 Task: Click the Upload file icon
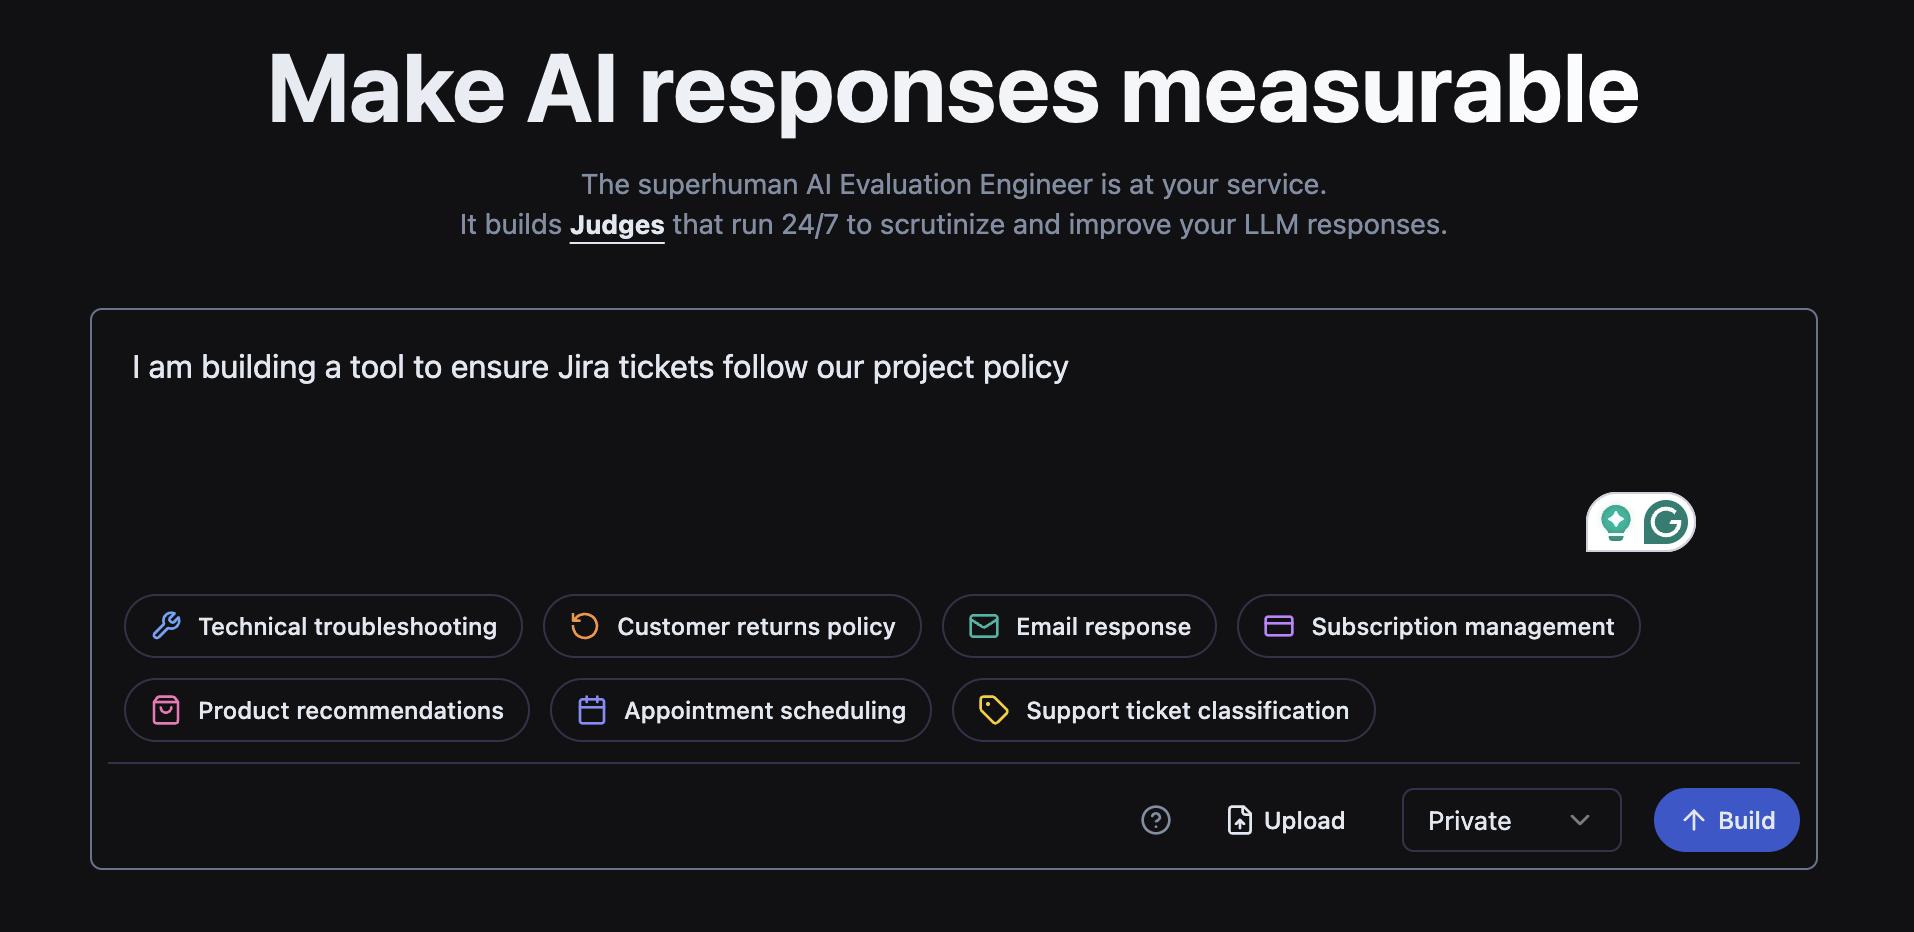(1240, 820)
